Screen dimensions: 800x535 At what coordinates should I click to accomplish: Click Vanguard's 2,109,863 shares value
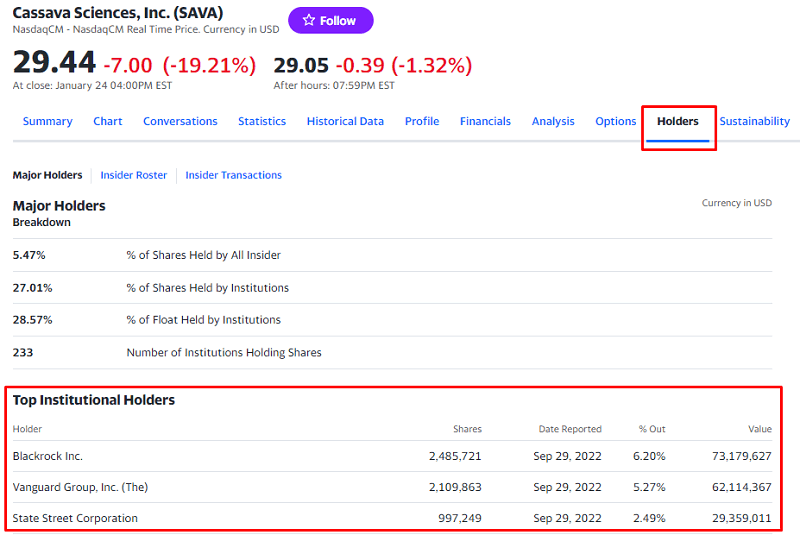click(455, 487)
